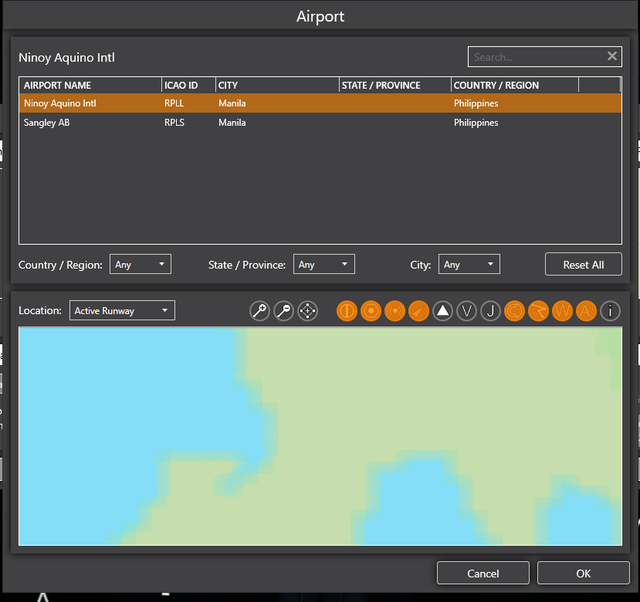Toggle the ILS feather map layer
Viewport: 640px width, 602px height.
[x=419, y=311]
